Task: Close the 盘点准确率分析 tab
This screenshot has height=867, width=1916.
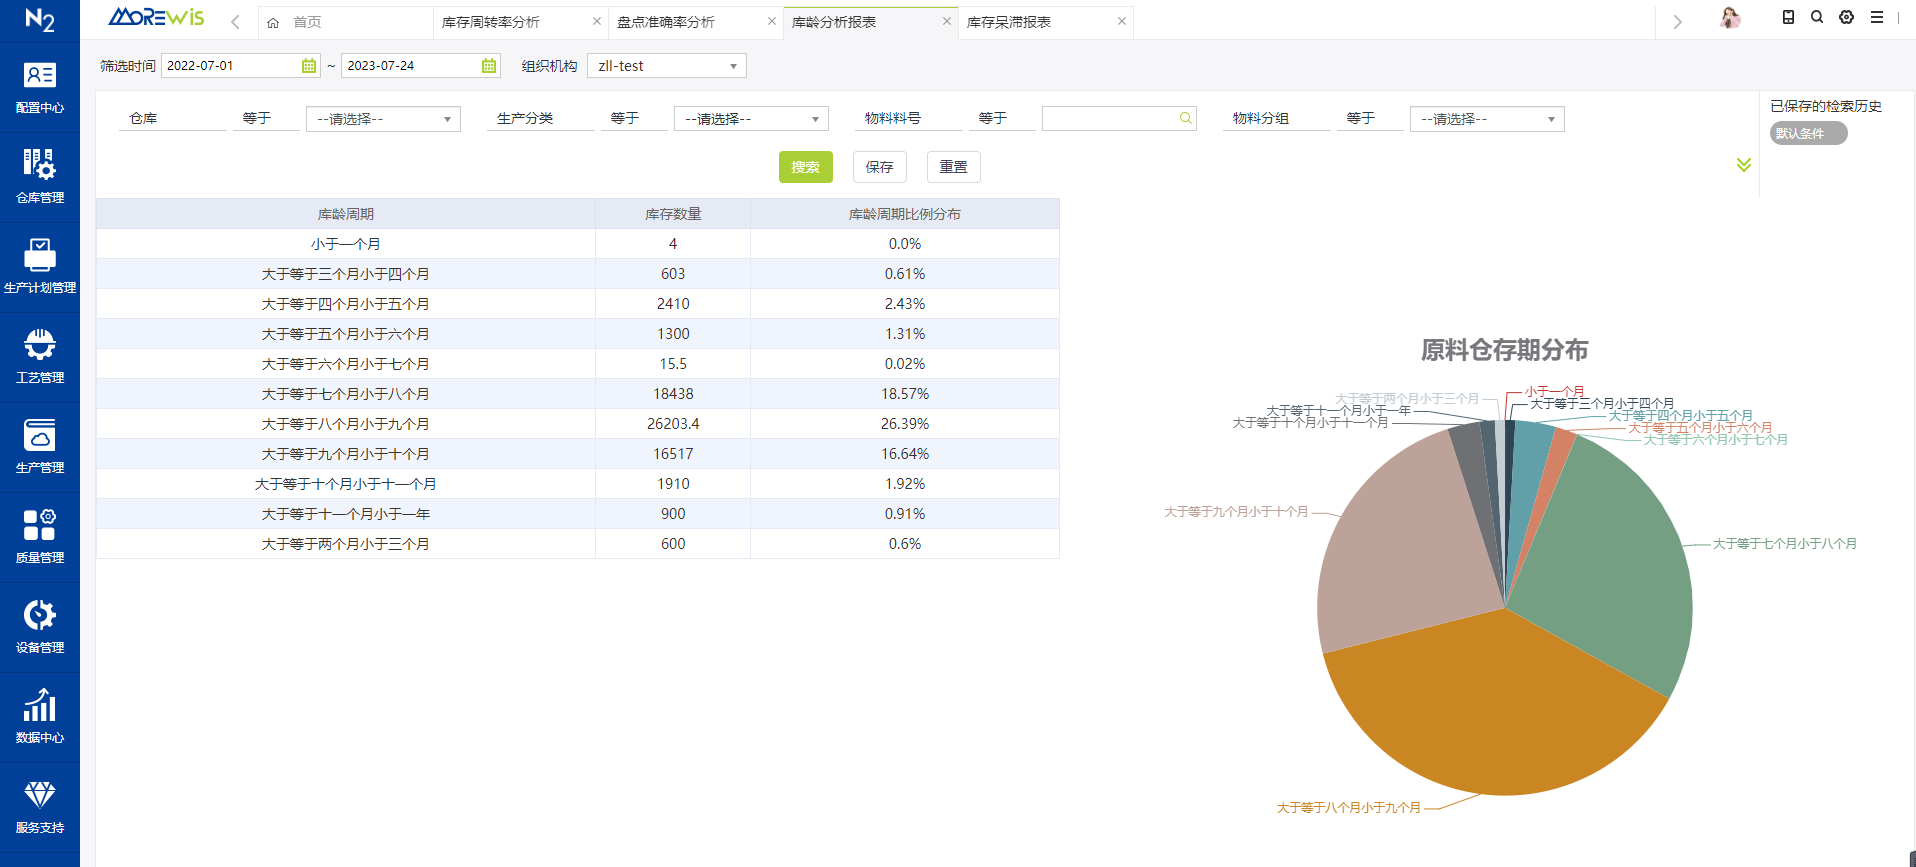Action: [772, 21]
